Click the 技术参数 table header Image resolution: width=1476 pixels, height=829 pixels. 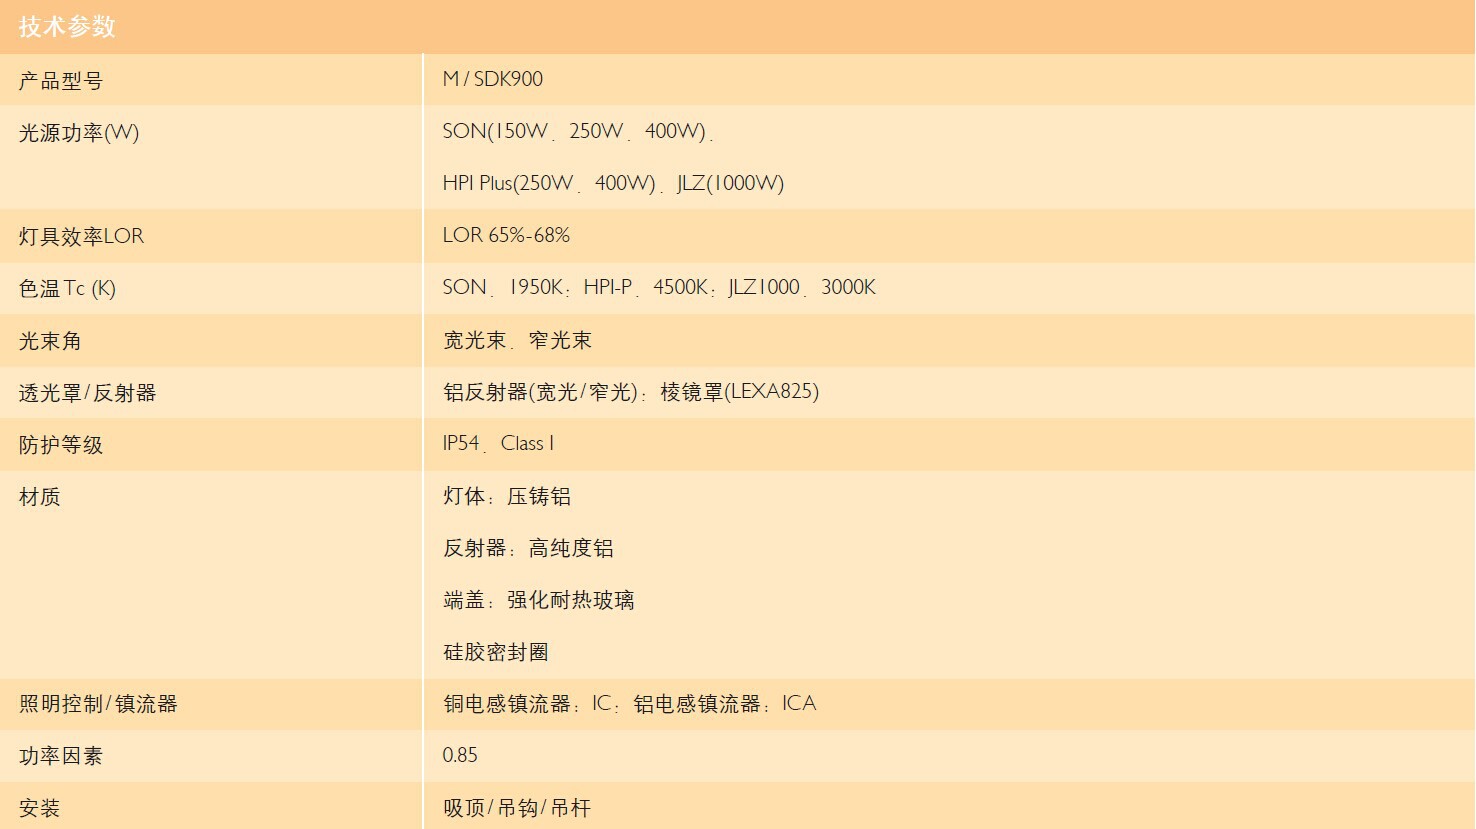click(67, 27)
